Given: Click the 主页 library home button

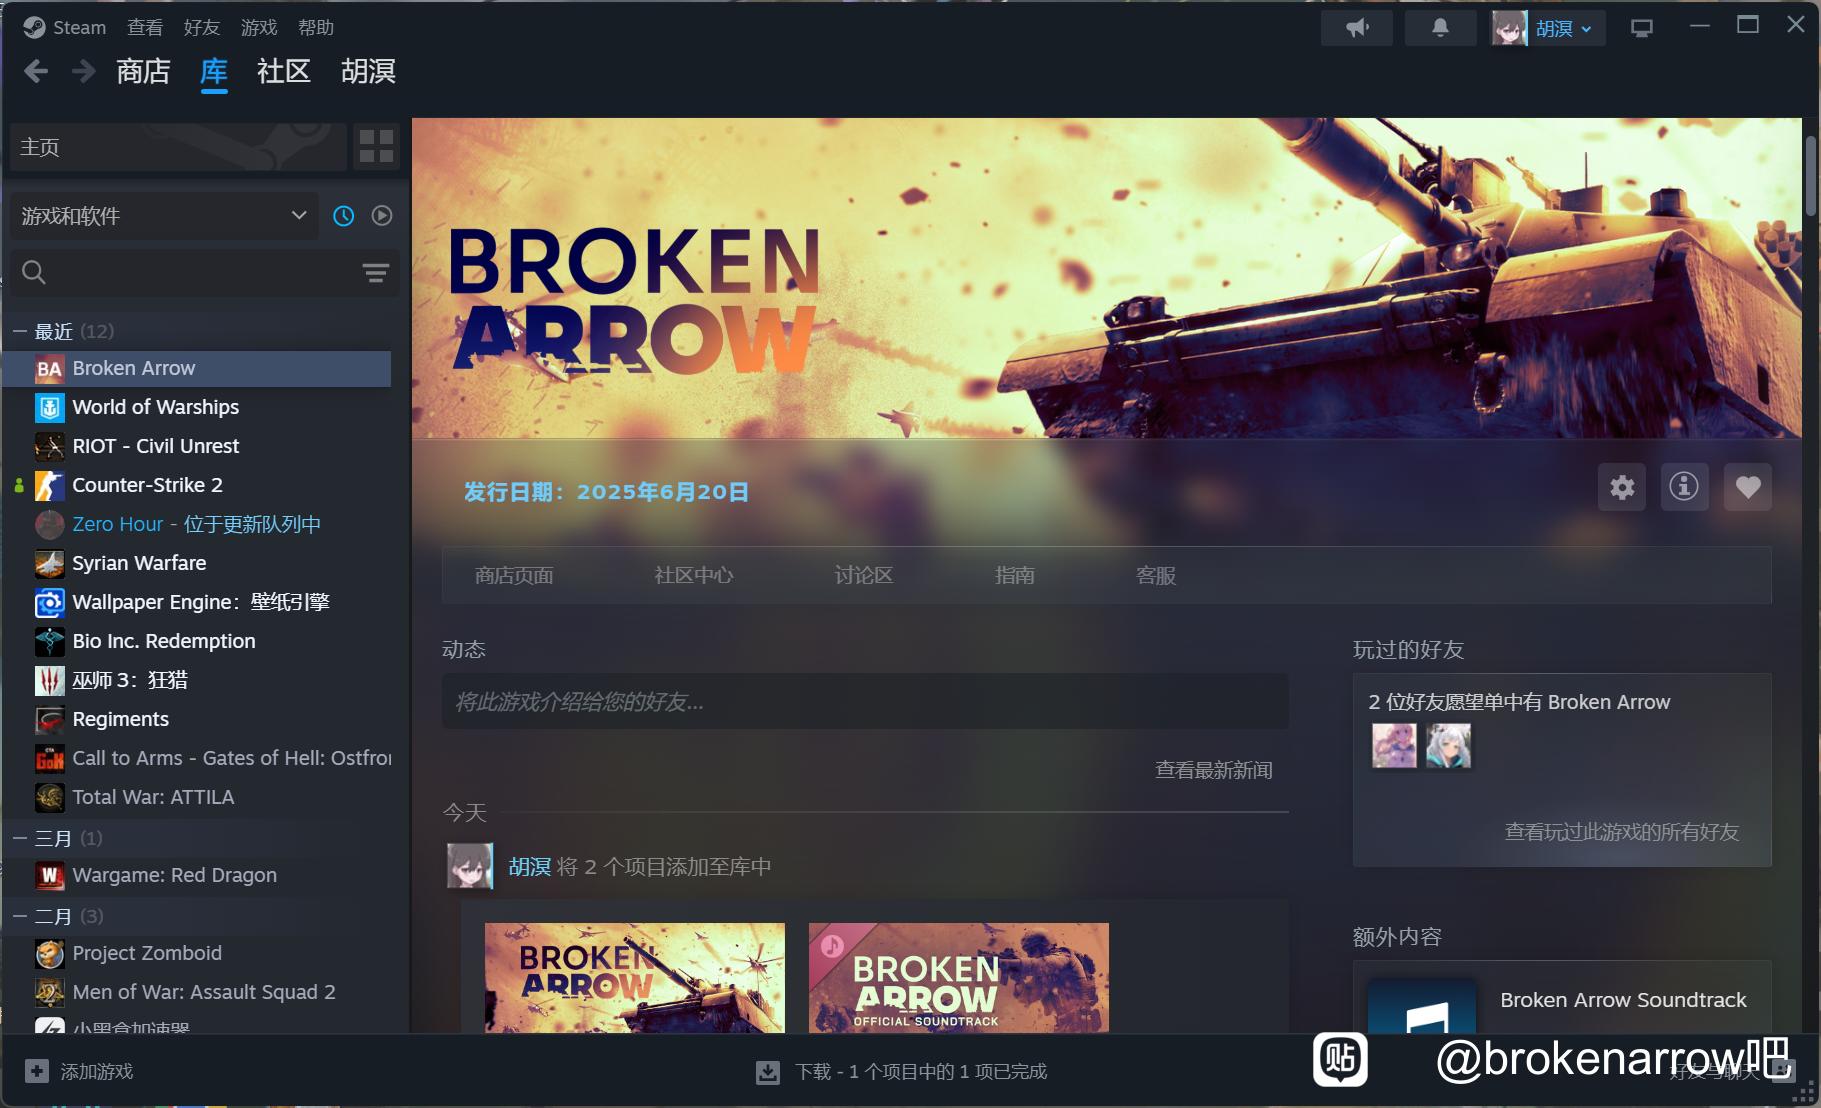Looking at the screenshot, I should point(177,147).
